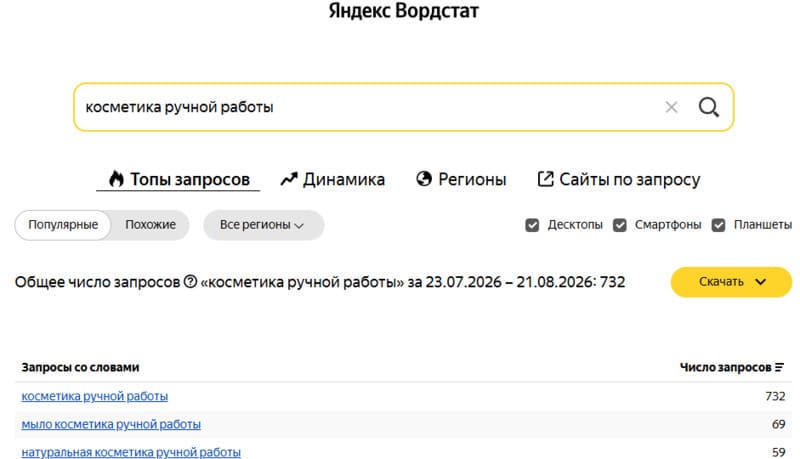The height and width of the screenshot is (459, 800).
Task: Switch to the Динамика tab
Action: pos(333,180)
